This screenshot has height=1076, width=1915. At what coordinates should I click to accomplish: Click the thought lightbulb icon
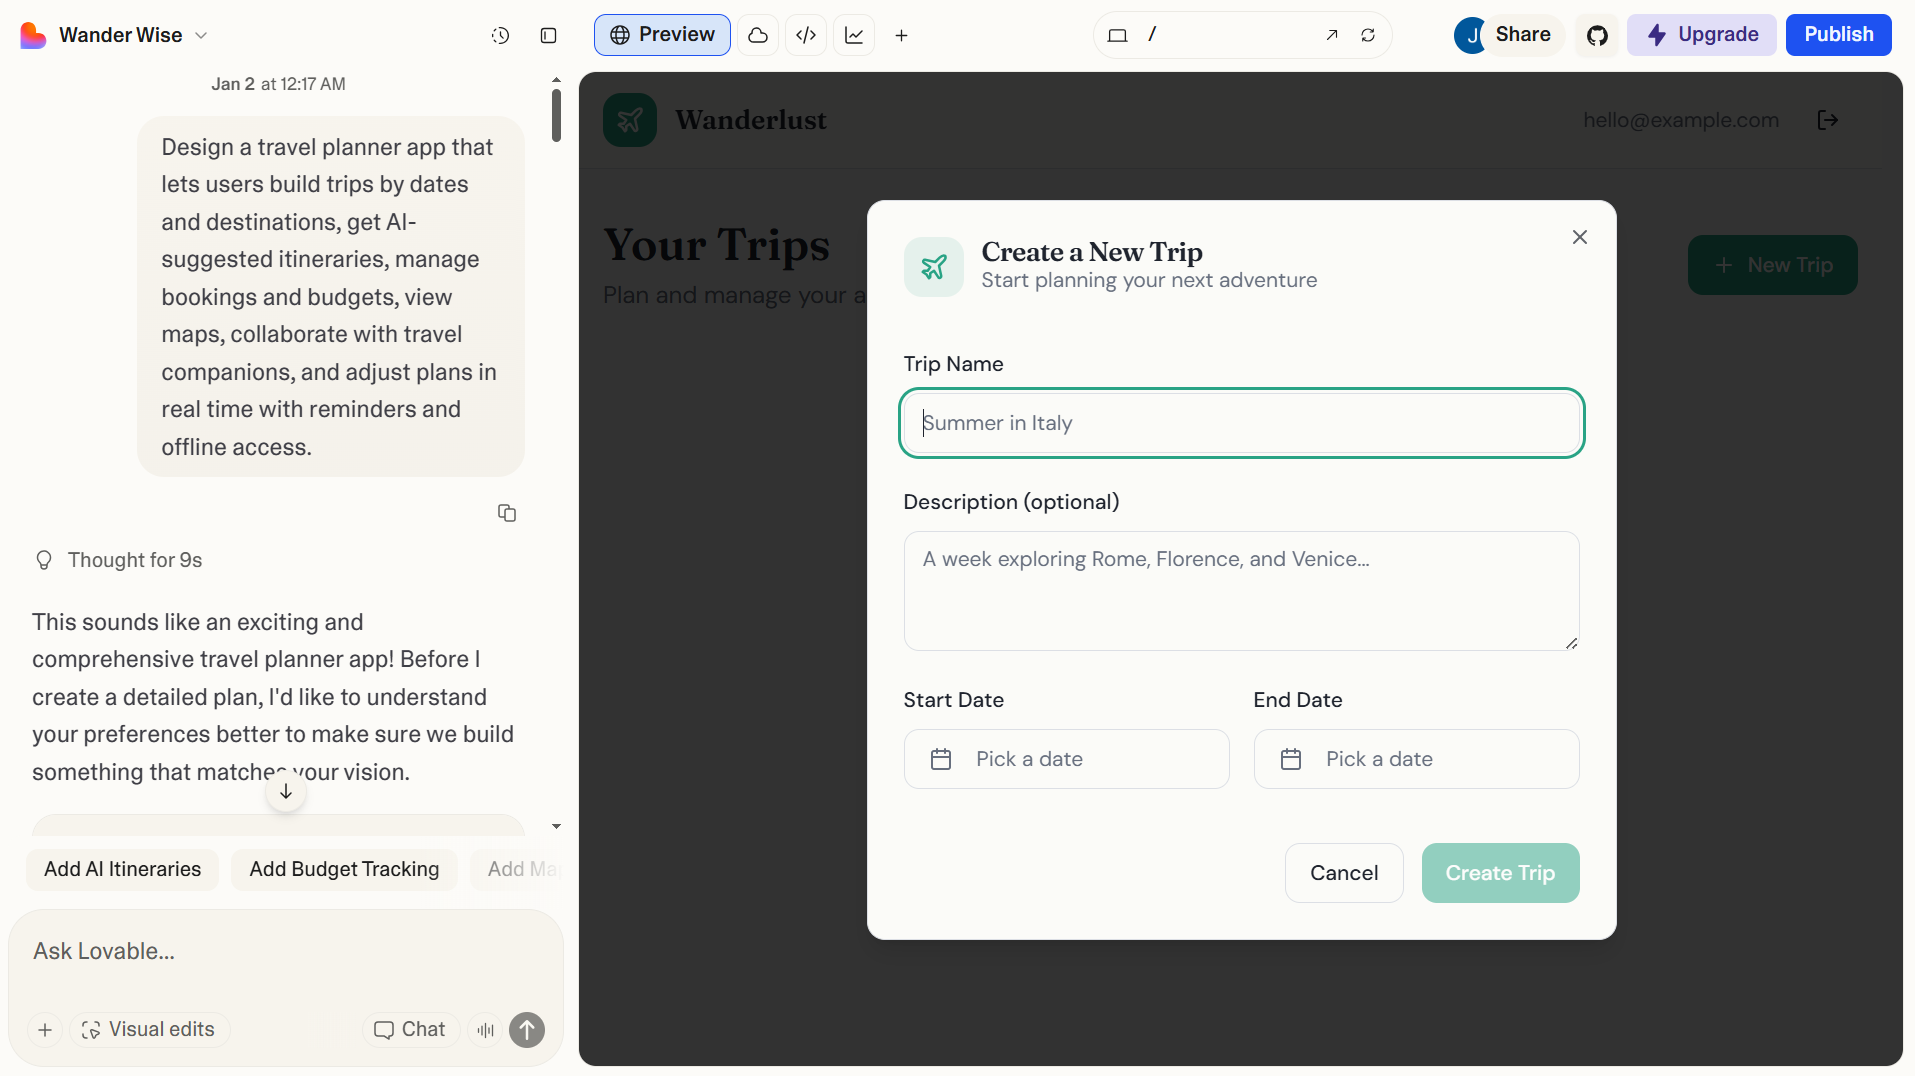[x=44, y=560]
